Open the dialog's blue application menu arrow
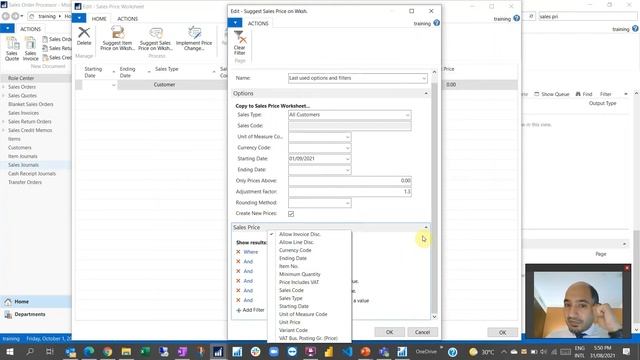The image size is (640, 360). [x=235, y=23]
